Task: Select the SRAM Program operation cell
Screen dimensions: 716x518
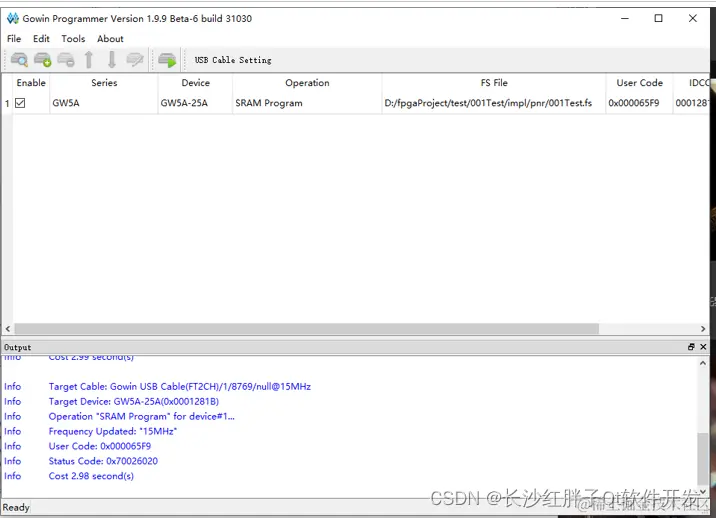Action: click(307, 103)
